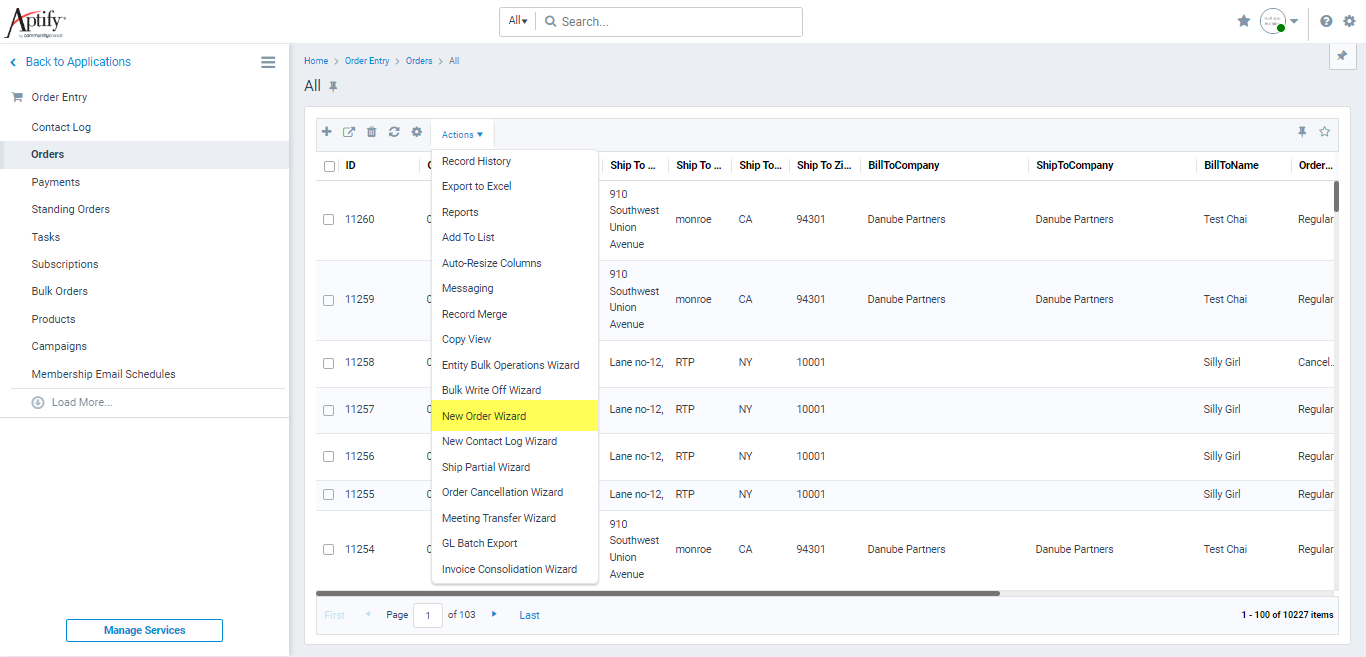Click the pin icon beside All title
This screenshot has width=1366, height=657.
pos(334,87)
